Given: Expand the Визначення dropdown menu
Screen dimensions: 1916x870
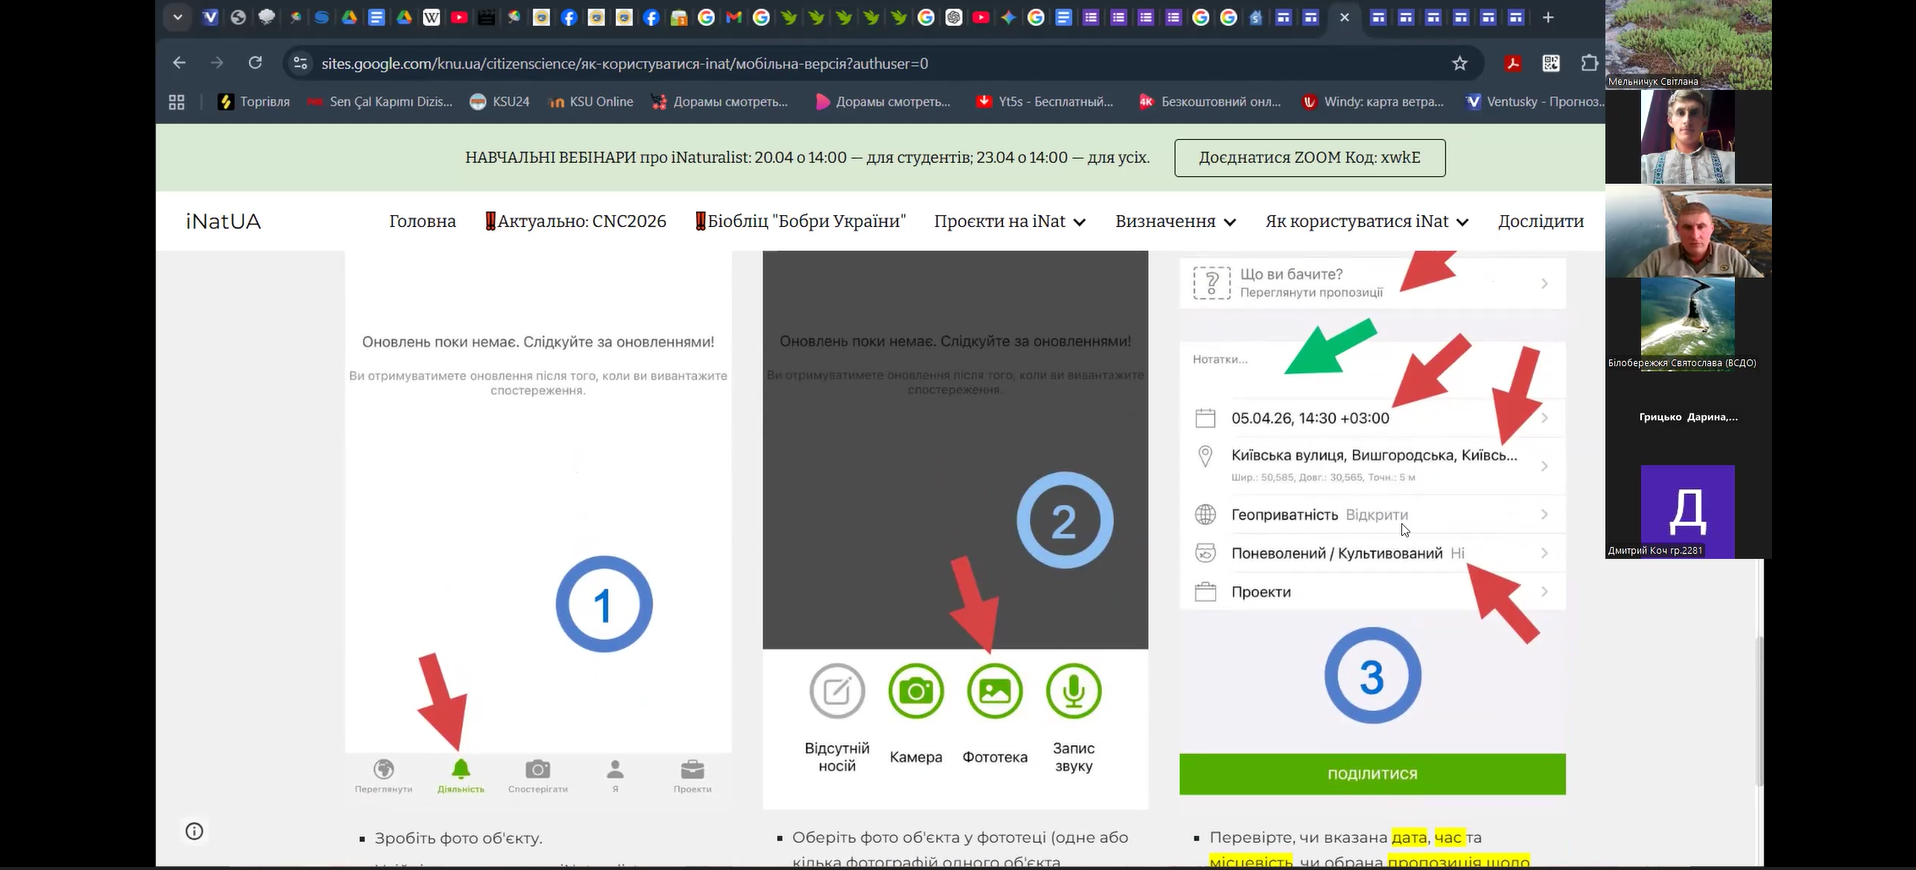Looking at the screenshot, I should [1175, 221].
